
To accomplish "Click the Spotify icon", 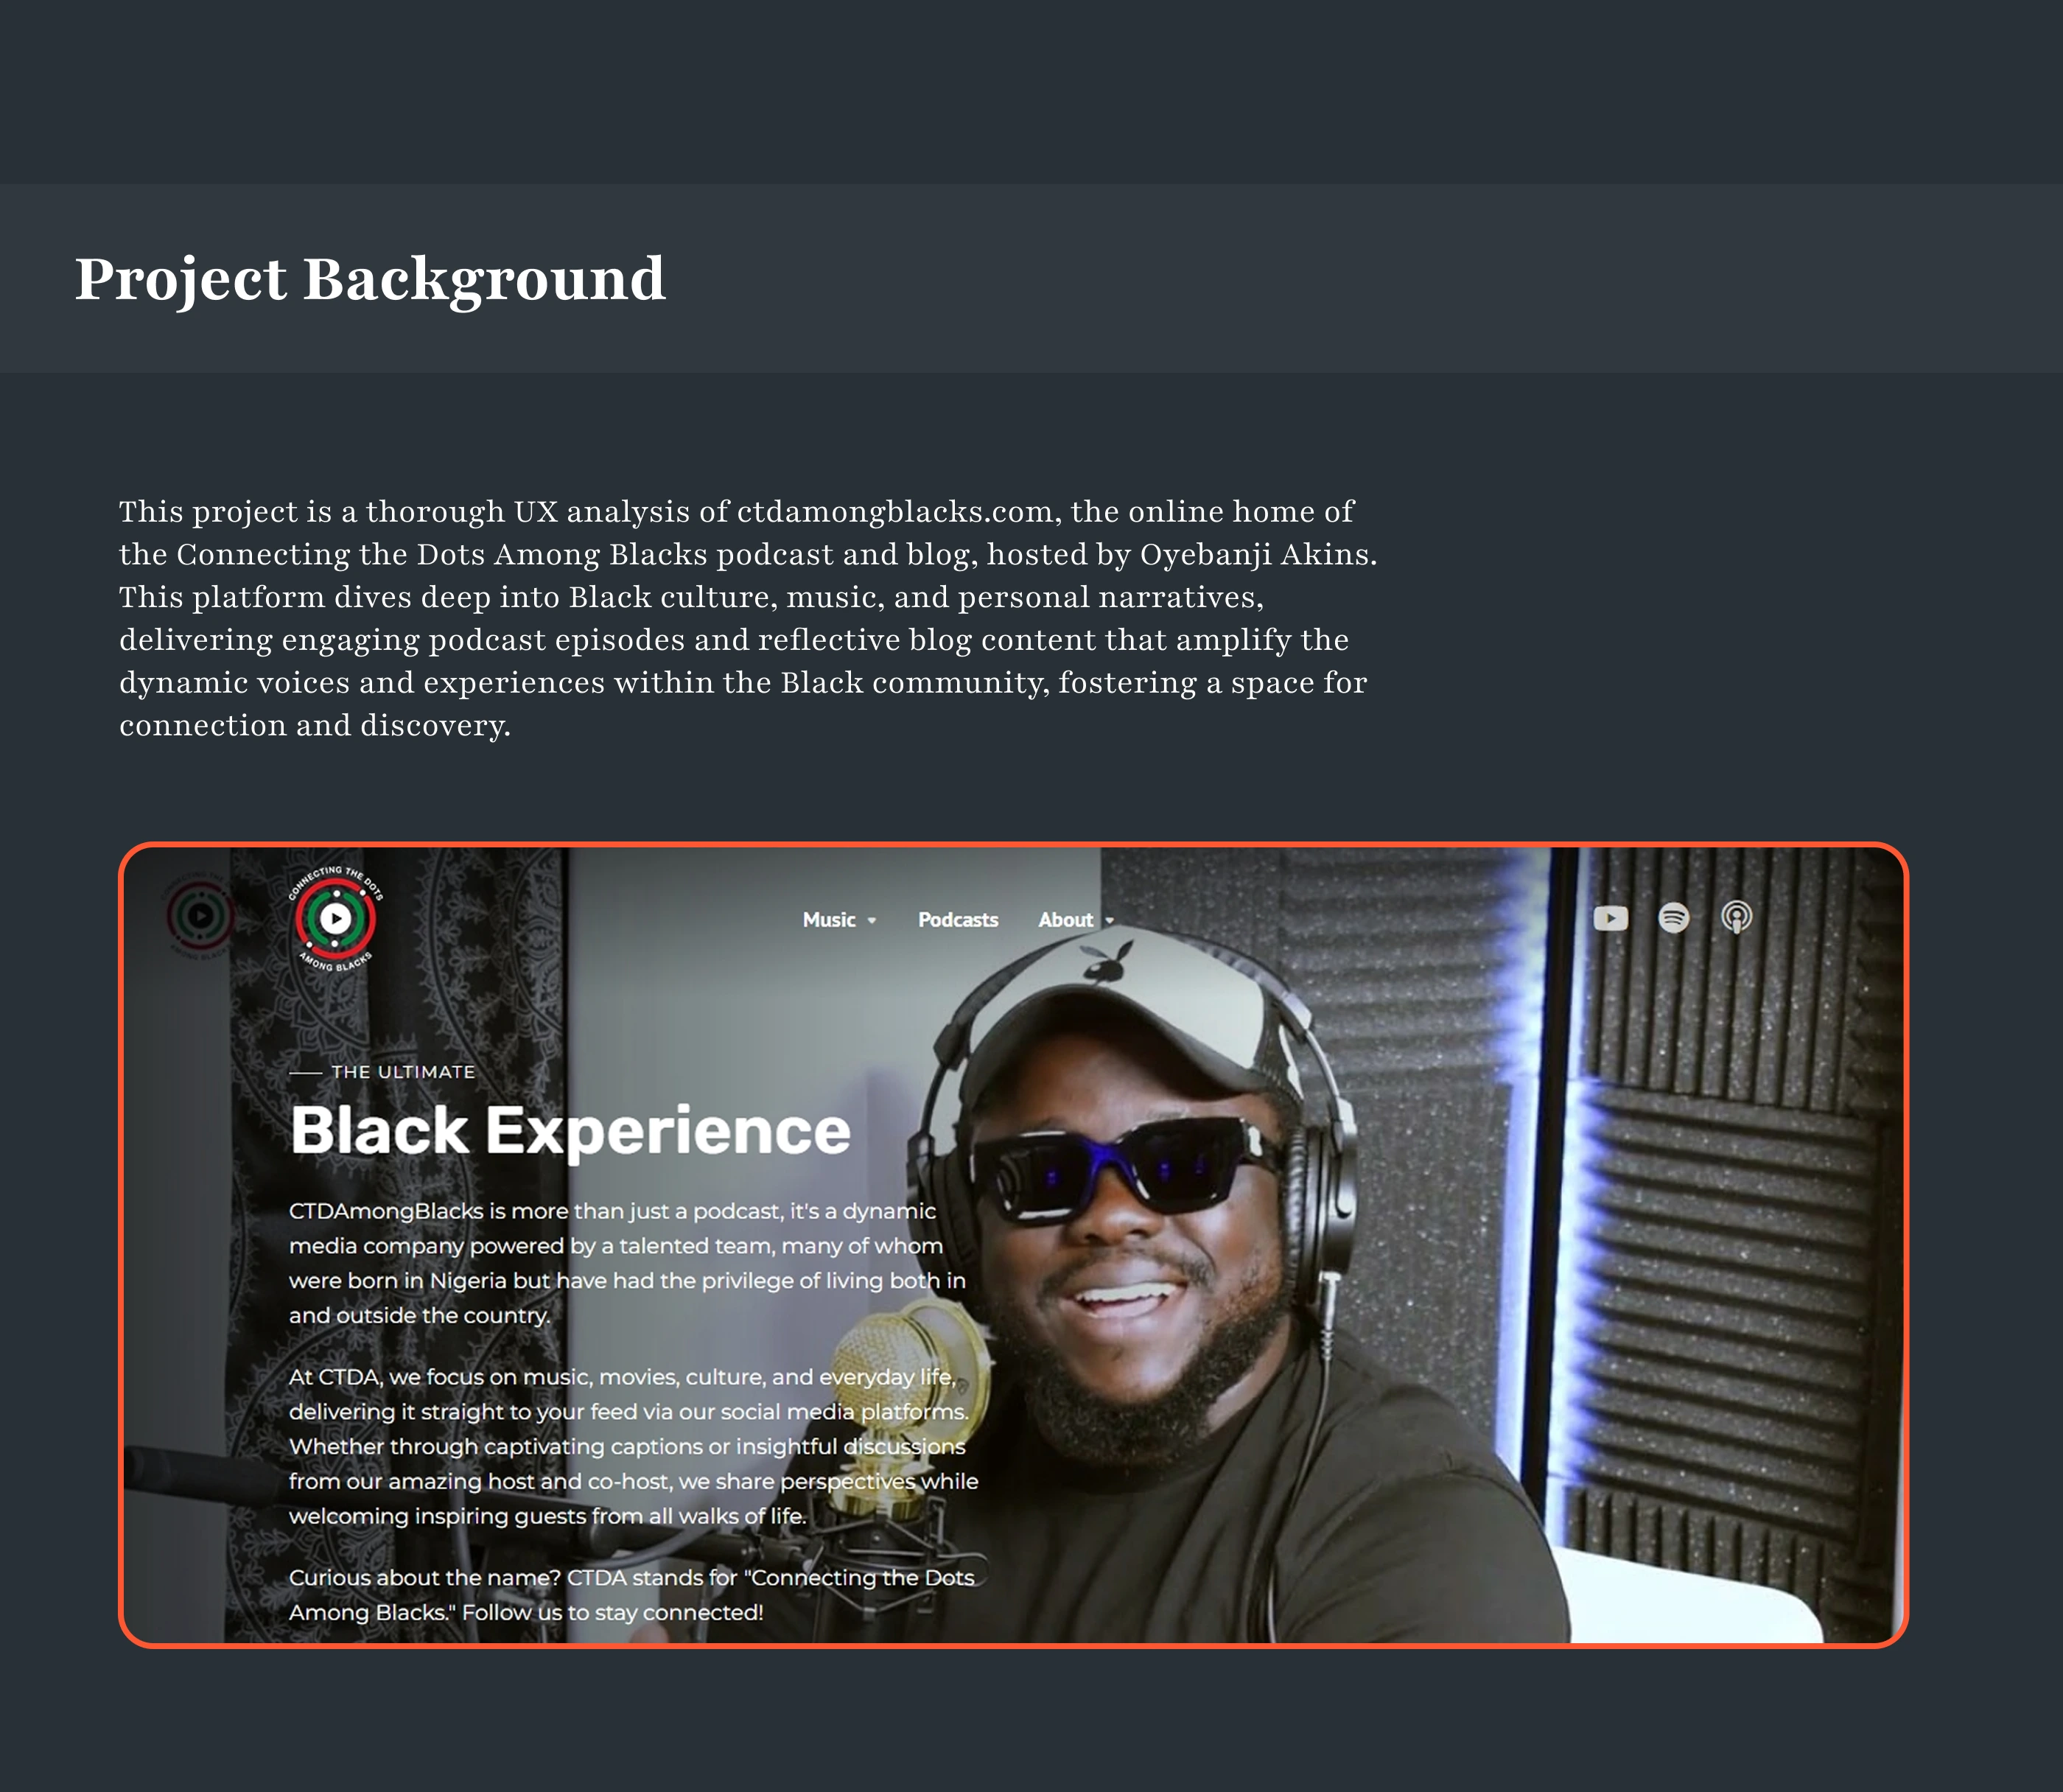I will coord(1673,917).
